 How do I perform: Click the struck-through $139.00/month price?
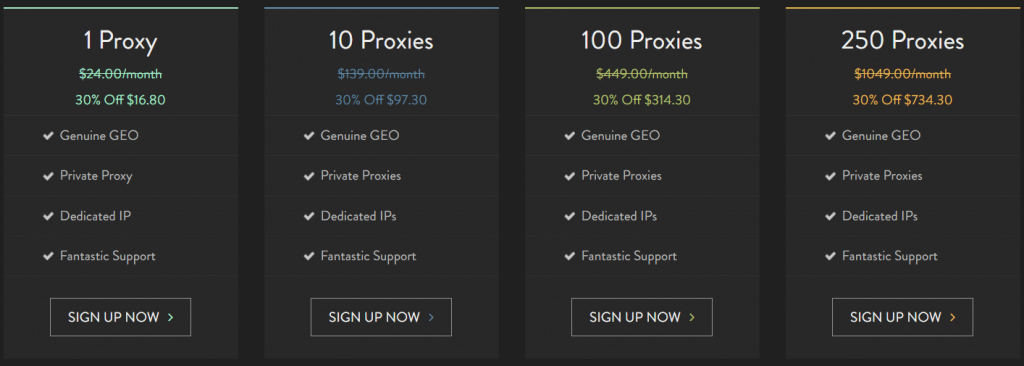click(x=381, y=75)
